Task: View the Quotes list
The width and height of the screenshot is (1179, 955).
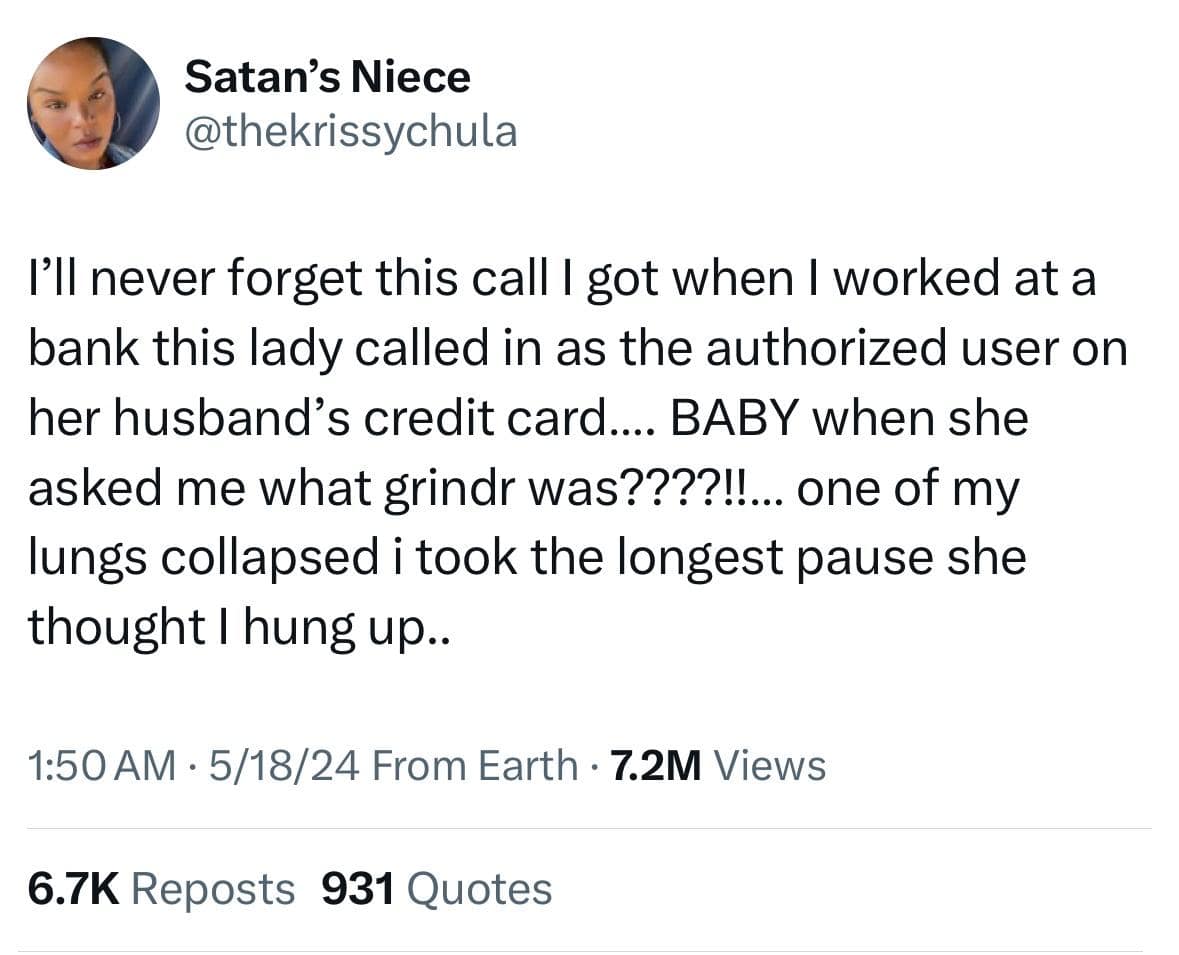Action: point(480,888)
